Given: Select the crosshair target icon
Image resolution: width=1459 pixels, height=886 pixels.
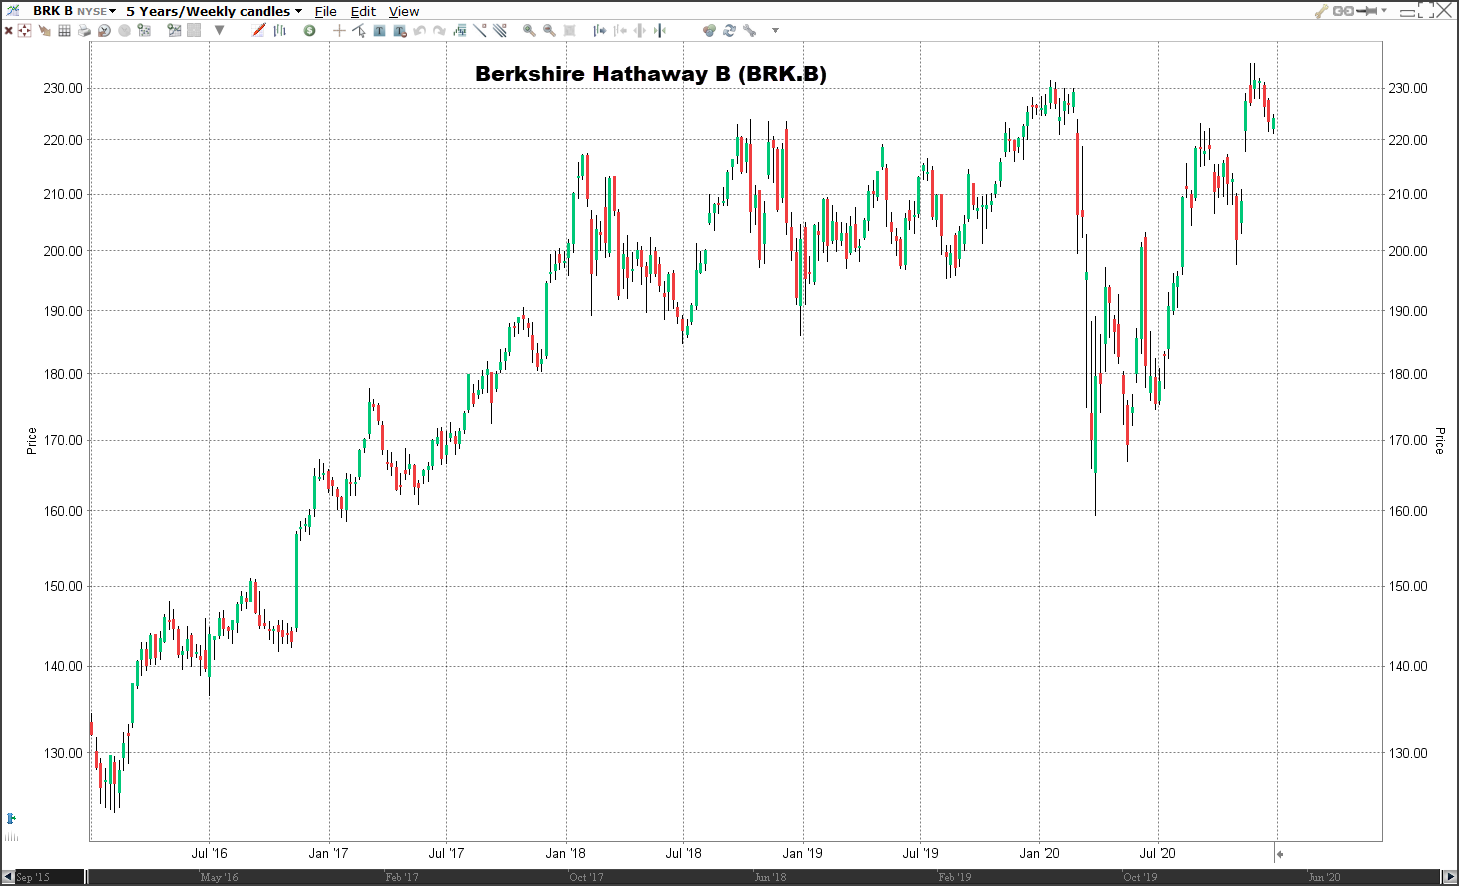Looking at the screenshot, I should point(25,31).
